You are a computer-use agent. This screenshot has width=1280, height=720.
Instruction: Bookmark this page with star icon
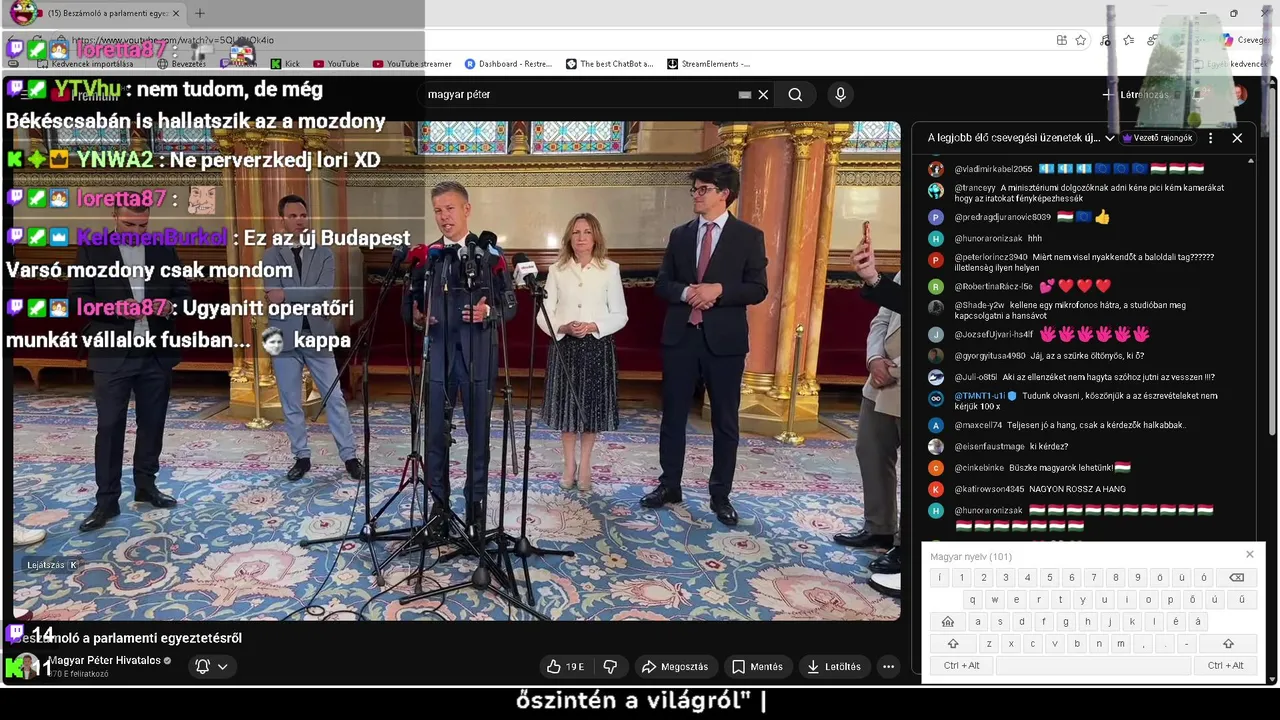(1081, 40)
